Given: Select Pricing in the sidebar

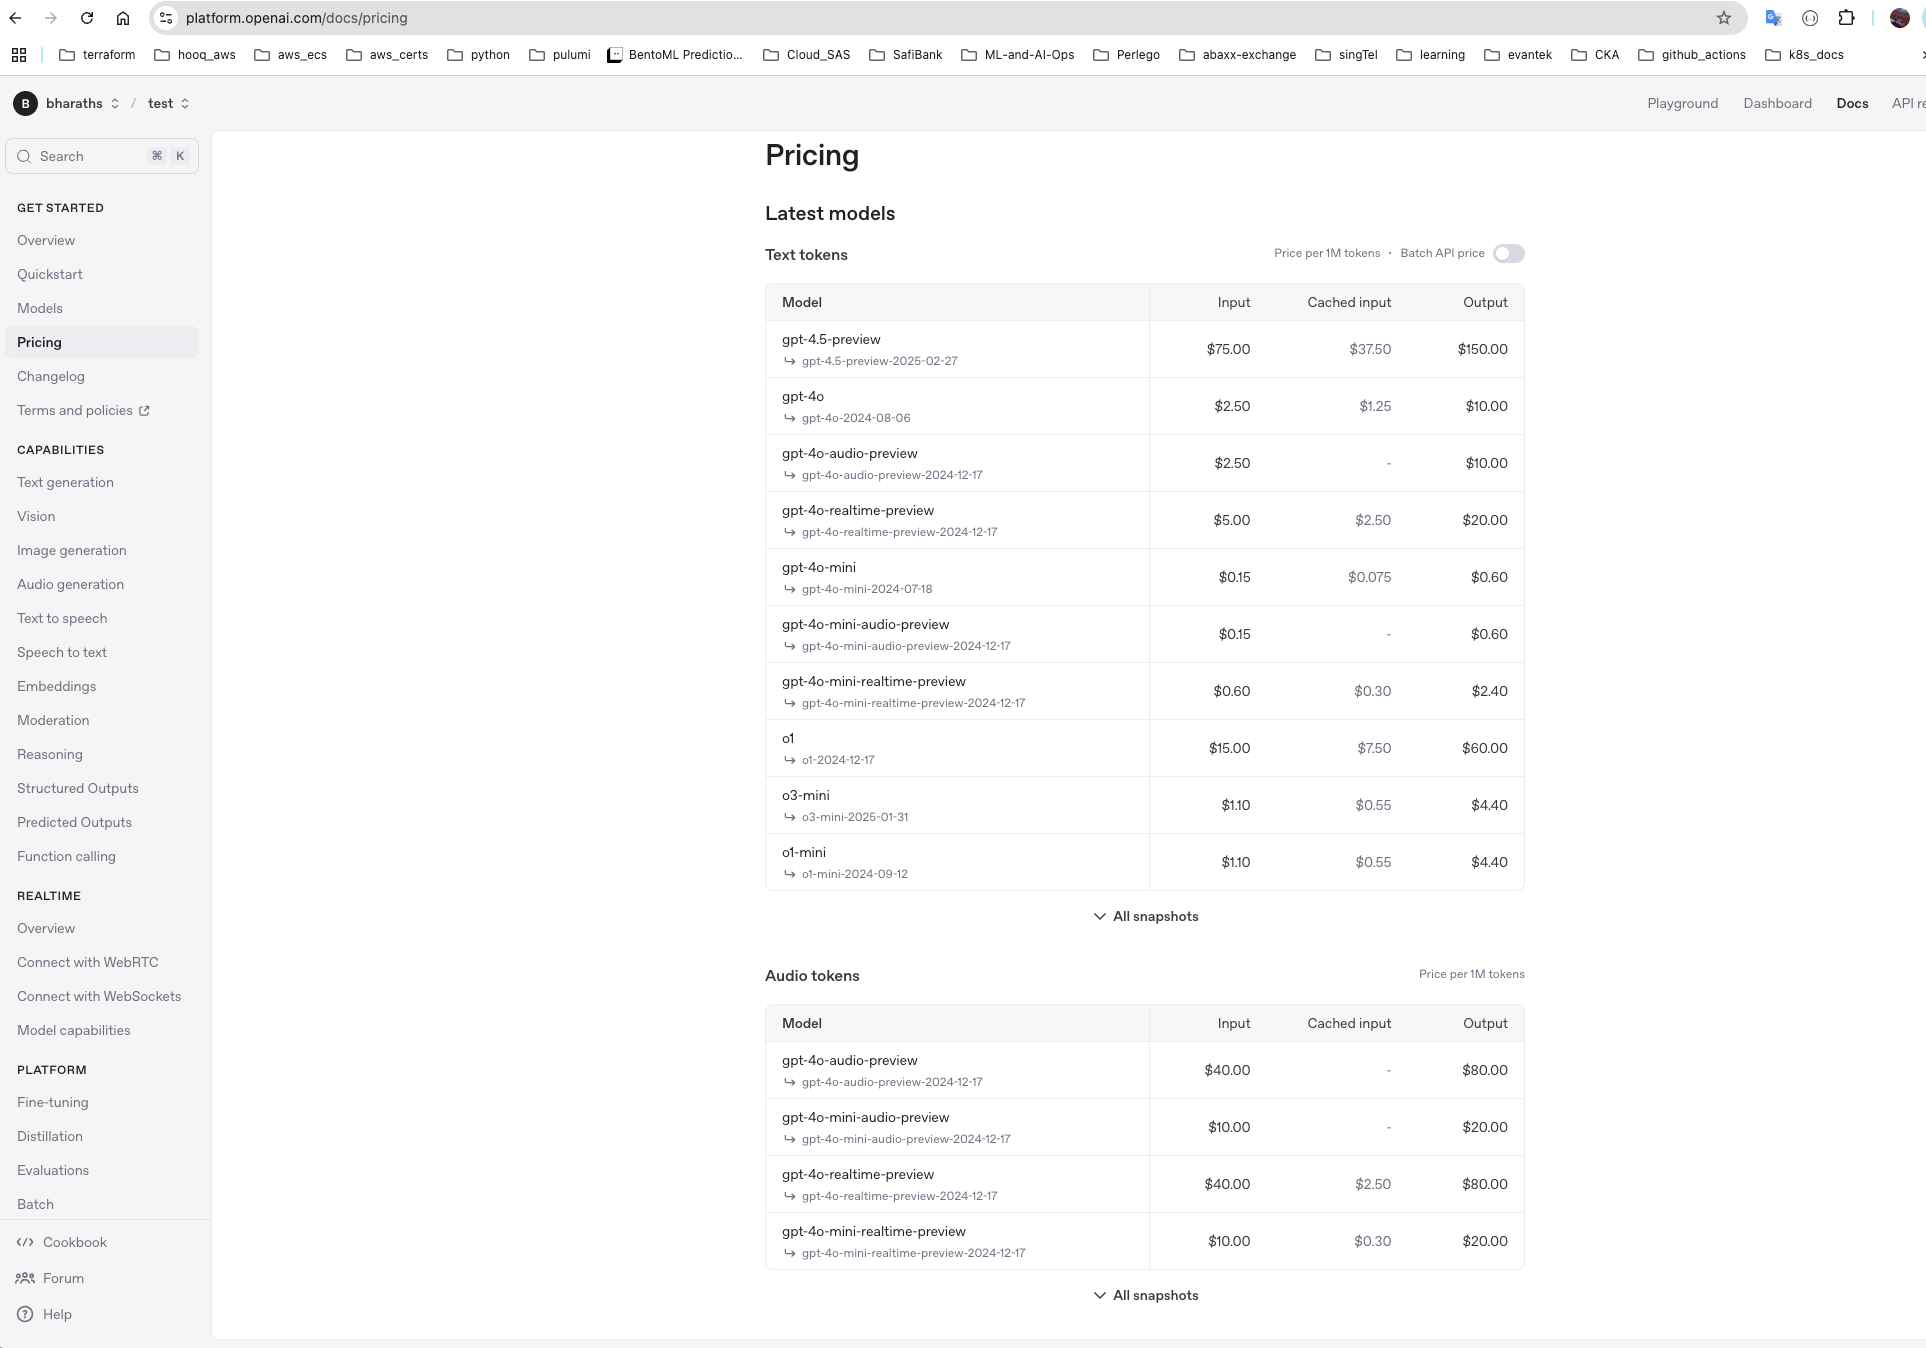Looking at the screenshot, I should point(102,342).
